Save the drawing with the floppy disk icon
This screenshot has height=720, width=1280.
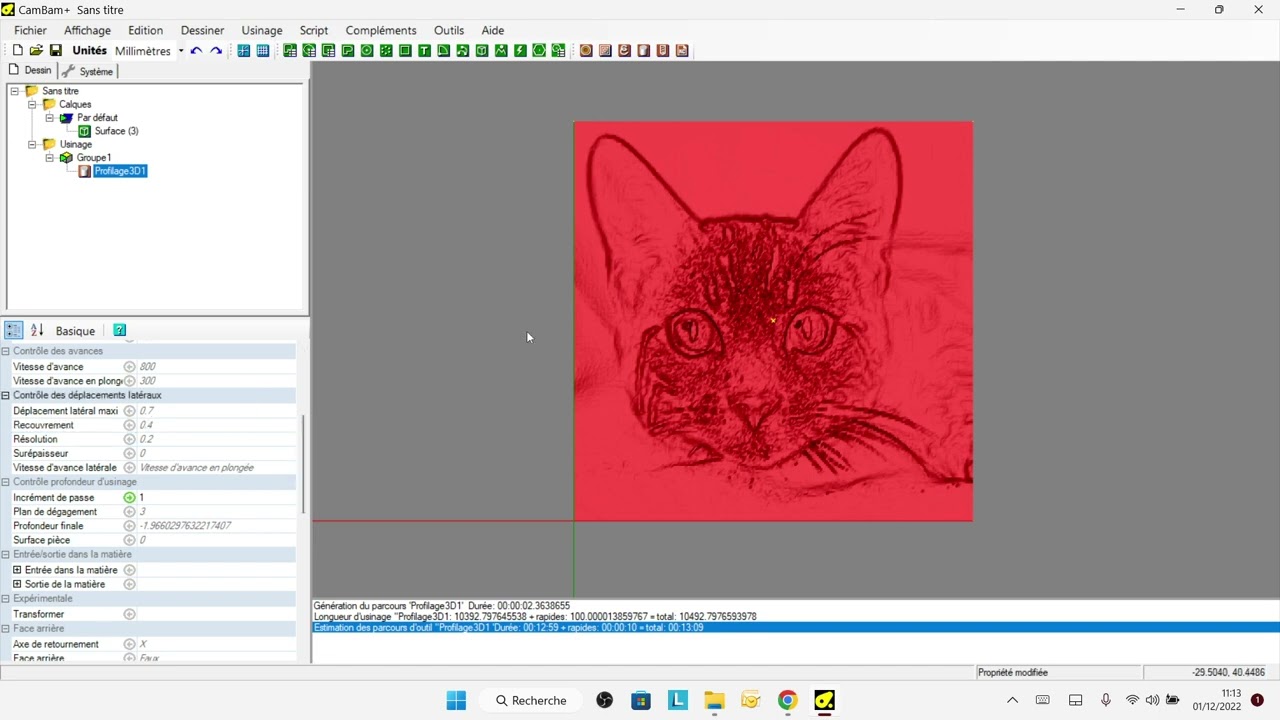pyautogui.click(x=55, y=50)
